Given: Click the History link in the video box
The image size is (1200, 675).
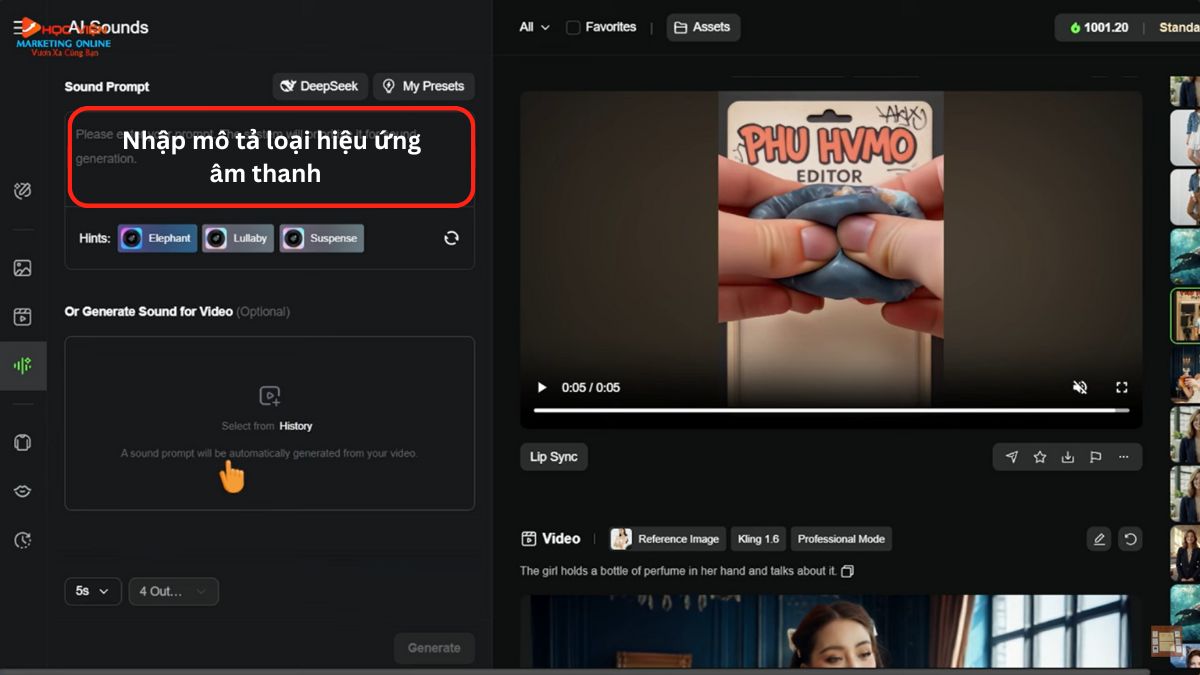Looking at the screenshot, I should pyautogui.click(x=296, y=426).
